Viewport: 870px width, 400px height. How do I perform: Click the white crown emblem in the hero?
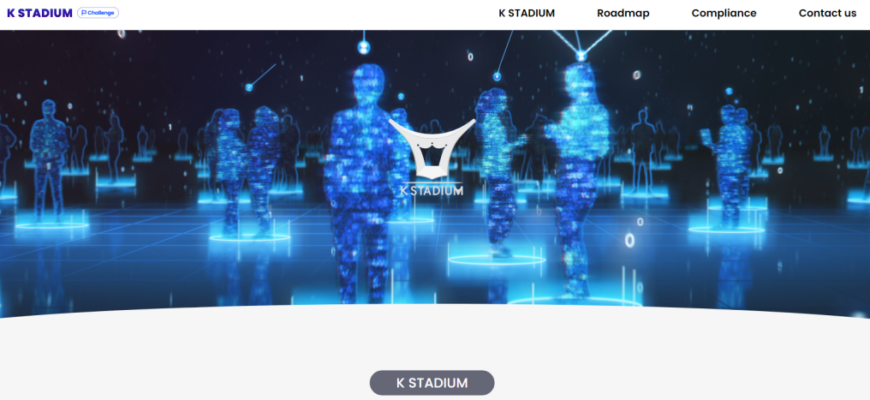(x=431, y=149)
